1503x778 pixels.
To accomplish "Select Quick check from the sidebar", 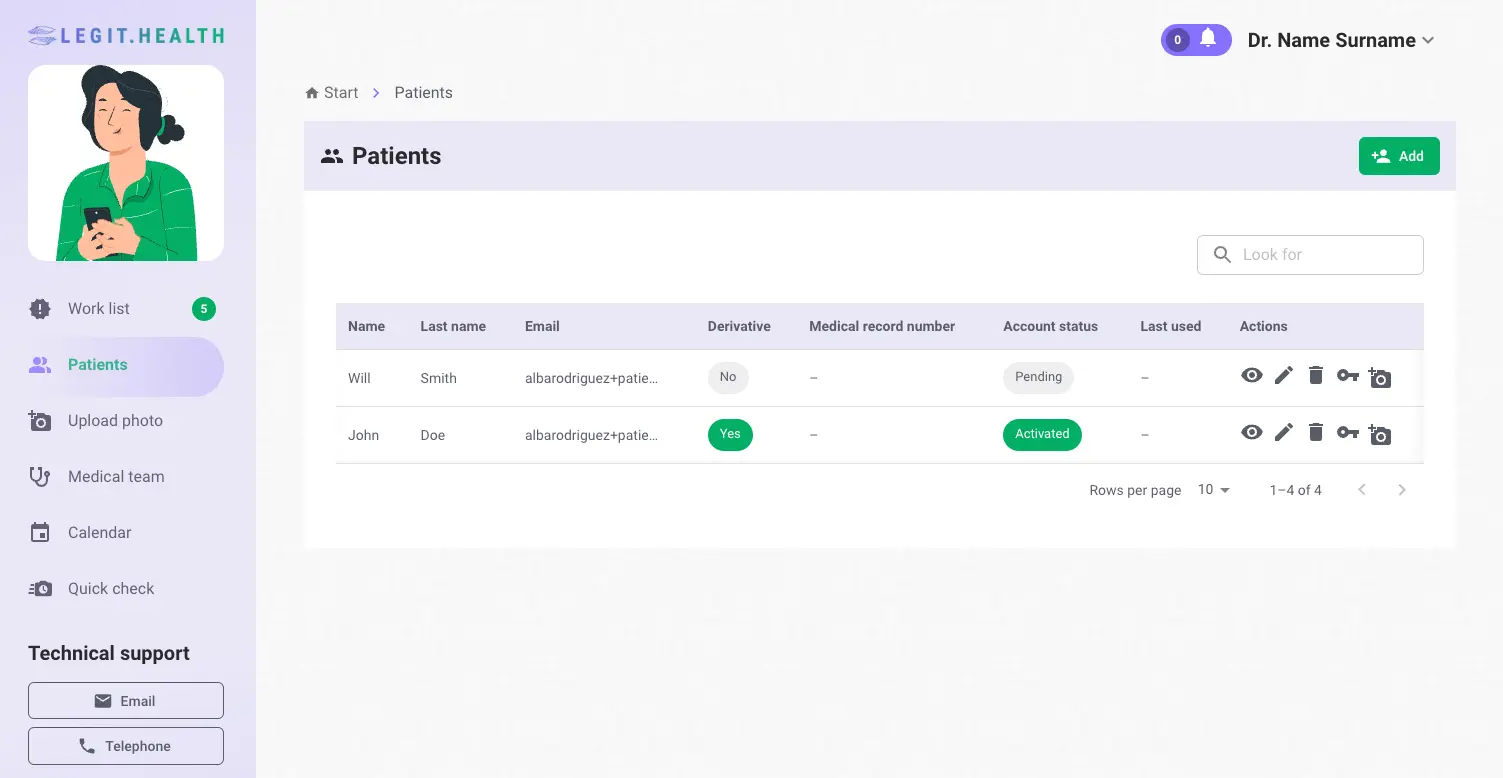I will pos(110,588).
